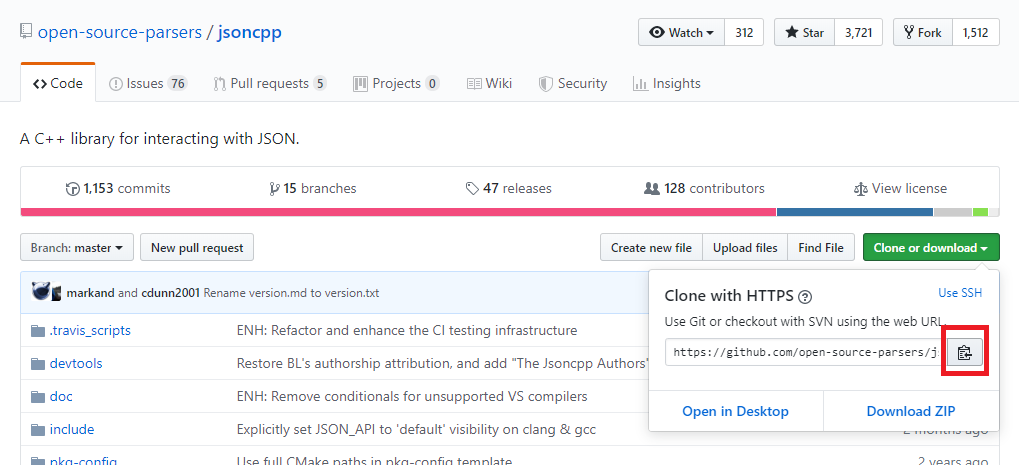Click the markand author avatar
Viewport: 1019px width, 465px height.
[40, 292]
